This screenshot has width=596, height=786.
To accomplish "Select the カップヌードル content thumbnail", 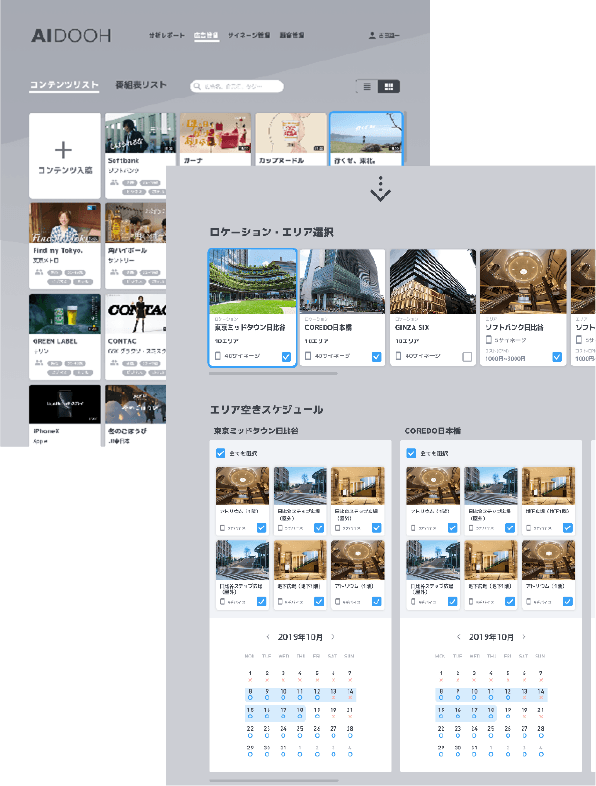I will click(291, 133).
